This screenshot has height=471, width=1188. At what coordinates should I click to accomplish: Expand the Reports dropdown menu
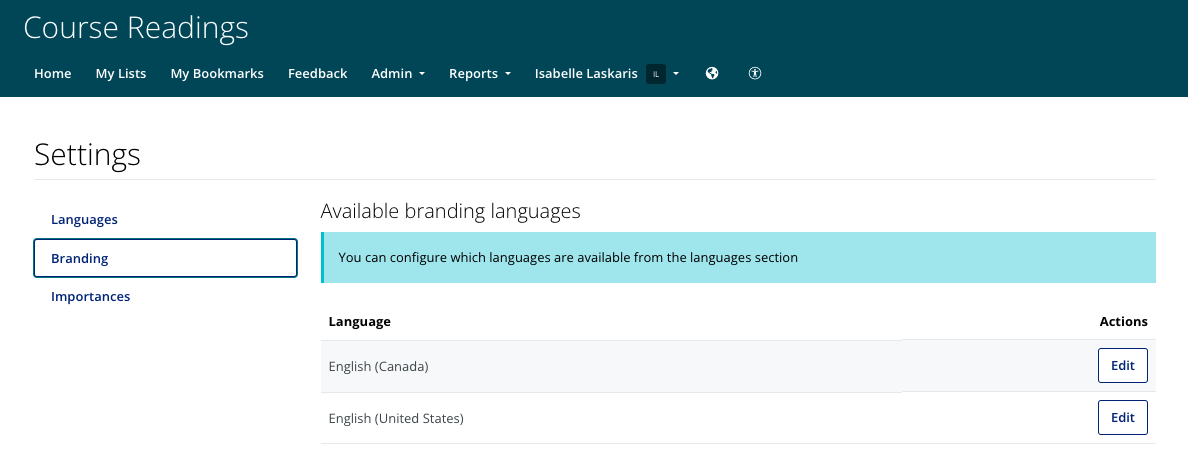coord(480,73)
